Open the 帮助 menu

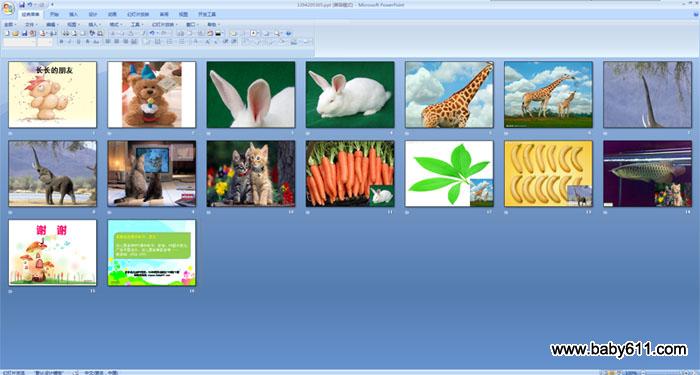point(212,25)
